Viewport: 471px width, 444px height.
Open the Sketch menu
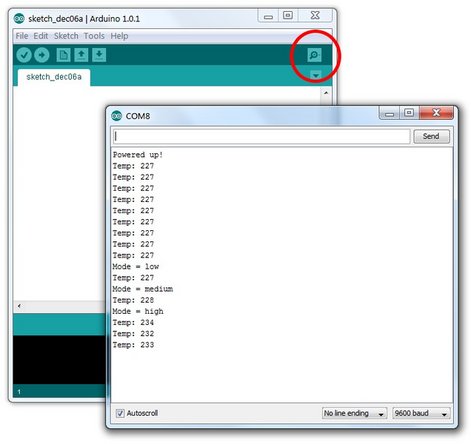pyautogui.click(x=66, y=36)
